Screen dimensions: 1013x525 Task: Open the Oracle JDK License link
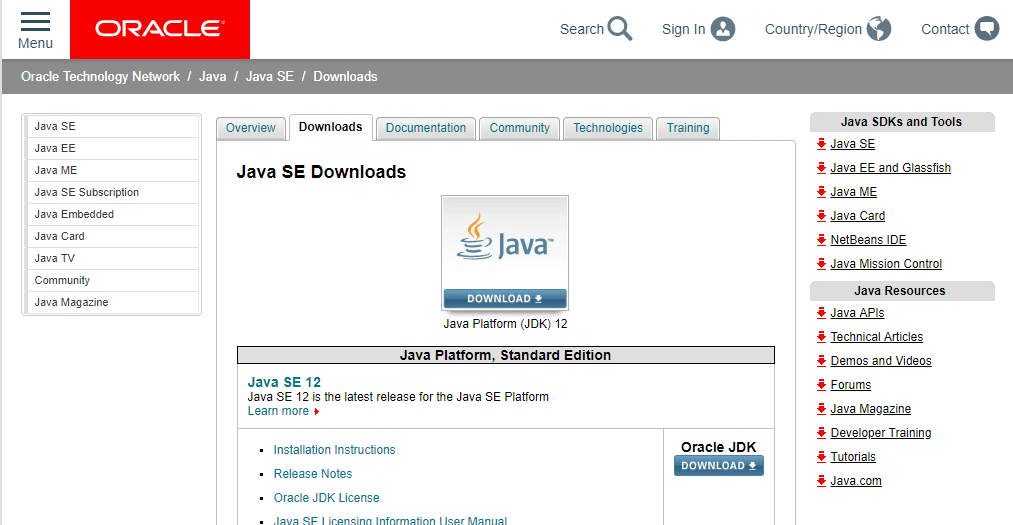coord(326,497)
